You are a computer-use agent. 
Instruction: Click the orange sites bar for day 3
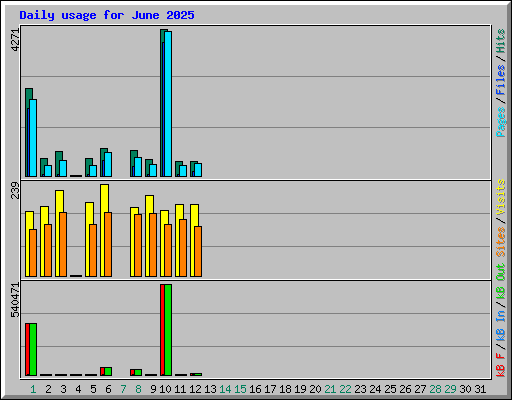tap(63, 244)
